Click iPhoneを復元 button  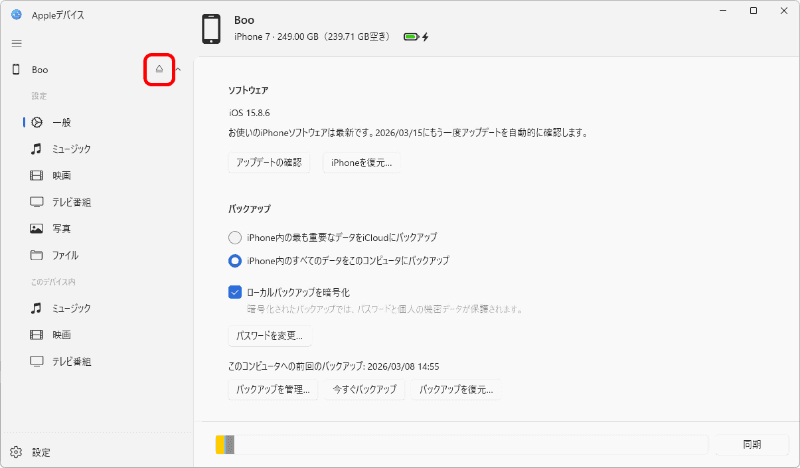tap(361, 163)
